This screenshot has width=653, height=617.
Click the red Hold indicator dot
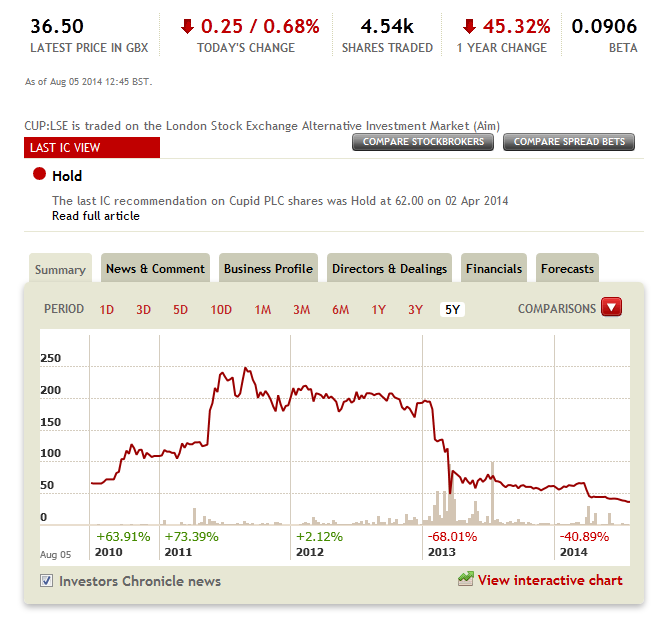(x=39, y=174)
